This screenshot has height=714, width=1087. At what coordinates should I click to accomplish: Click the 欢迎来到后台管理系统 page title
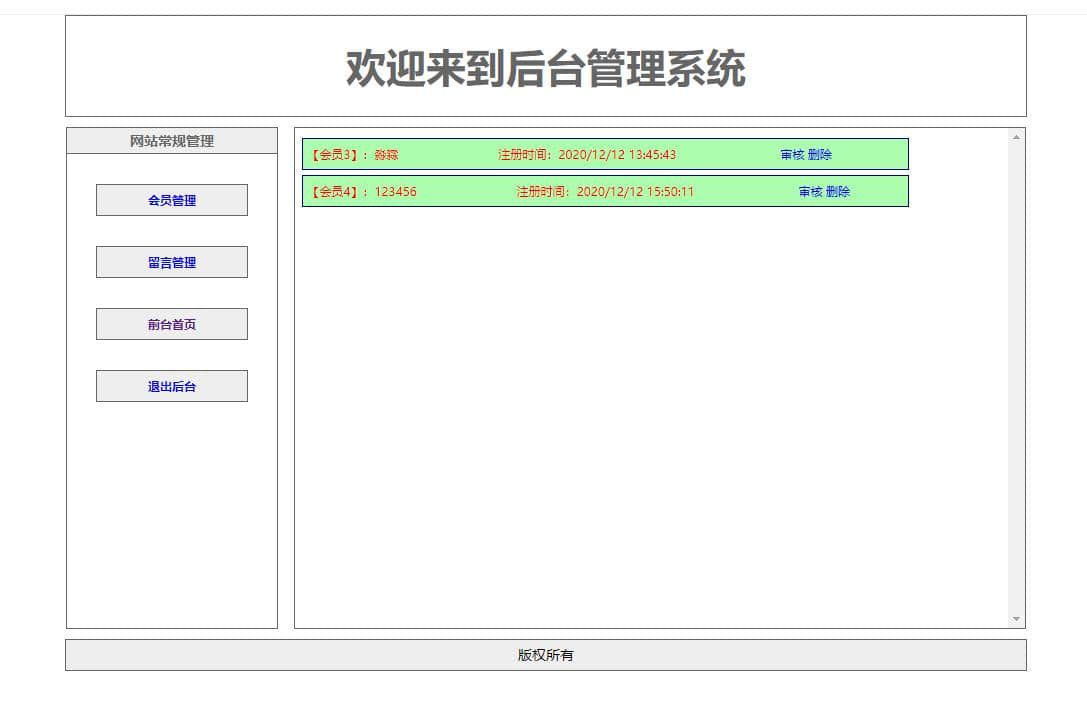coord(546,69)
